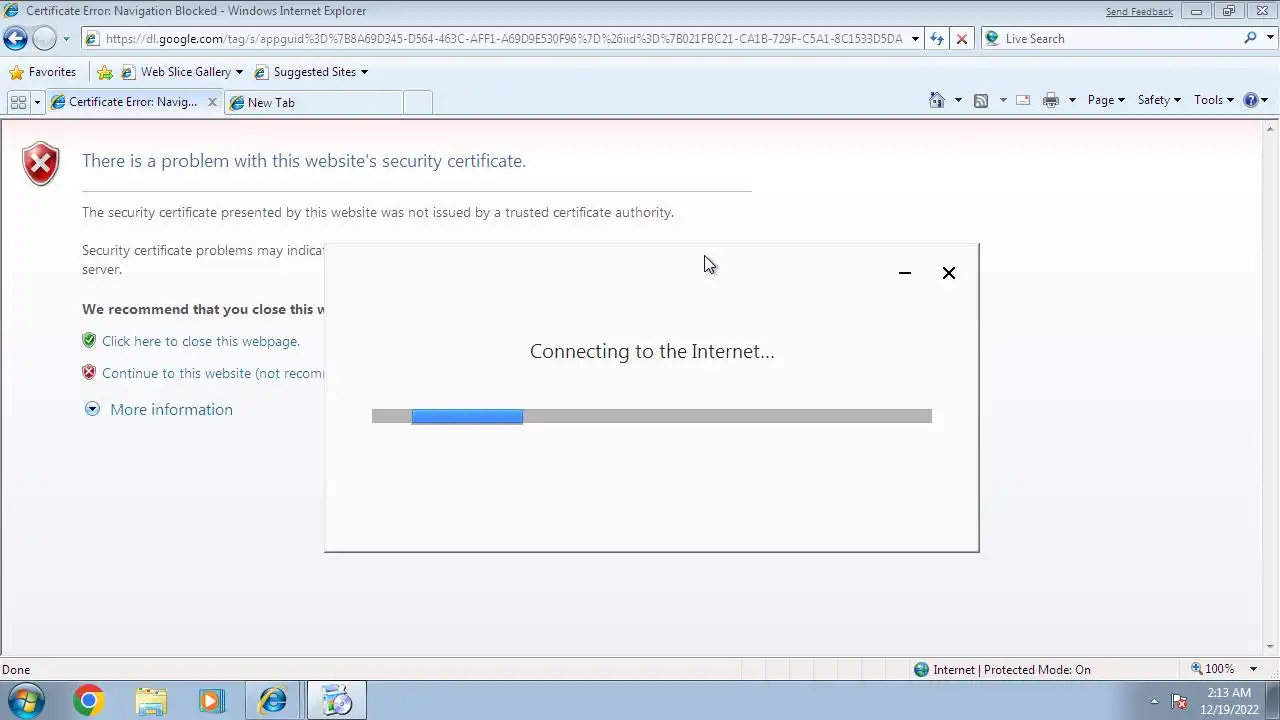
Task: Close the Connecting to the Internet dialog
Action: tap(949, 273)
